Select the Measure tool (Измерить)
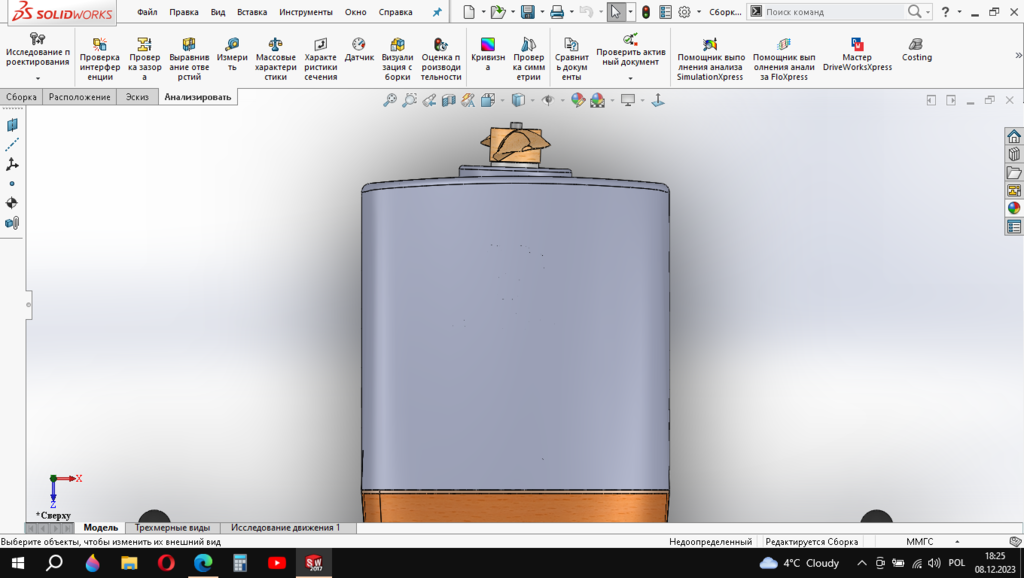 [232, 59]
